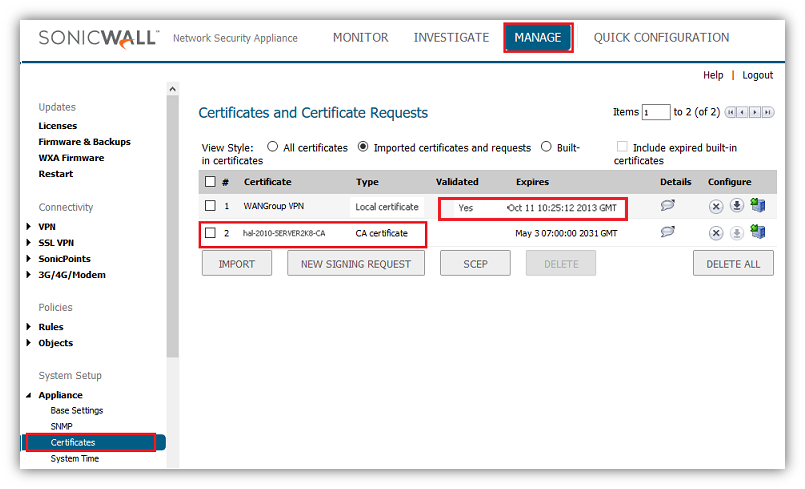Open the QUICK CONFIGURATION tab
805x489 pixels.
click(x=661, y=38)
